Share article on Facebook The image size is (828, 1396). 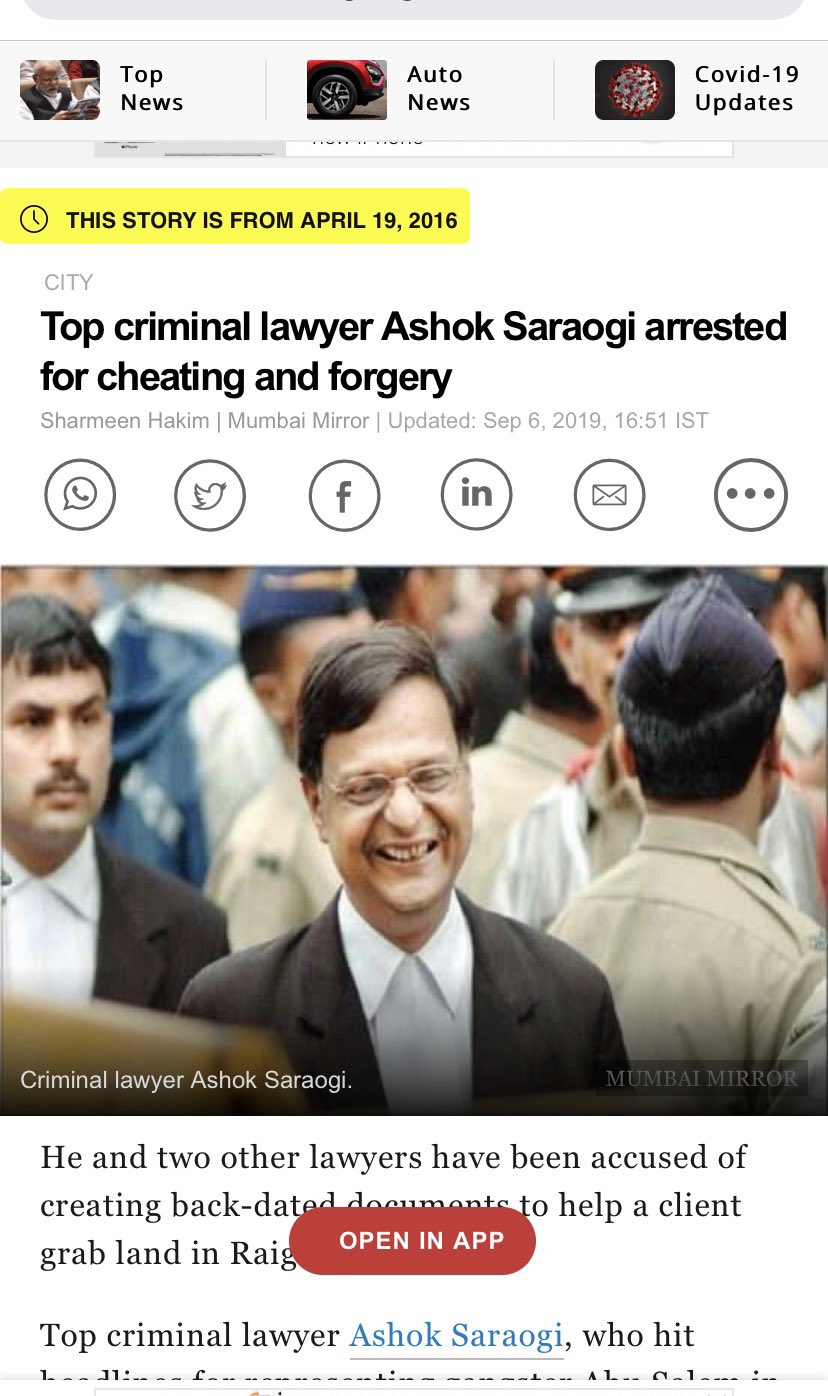[344, 494]
